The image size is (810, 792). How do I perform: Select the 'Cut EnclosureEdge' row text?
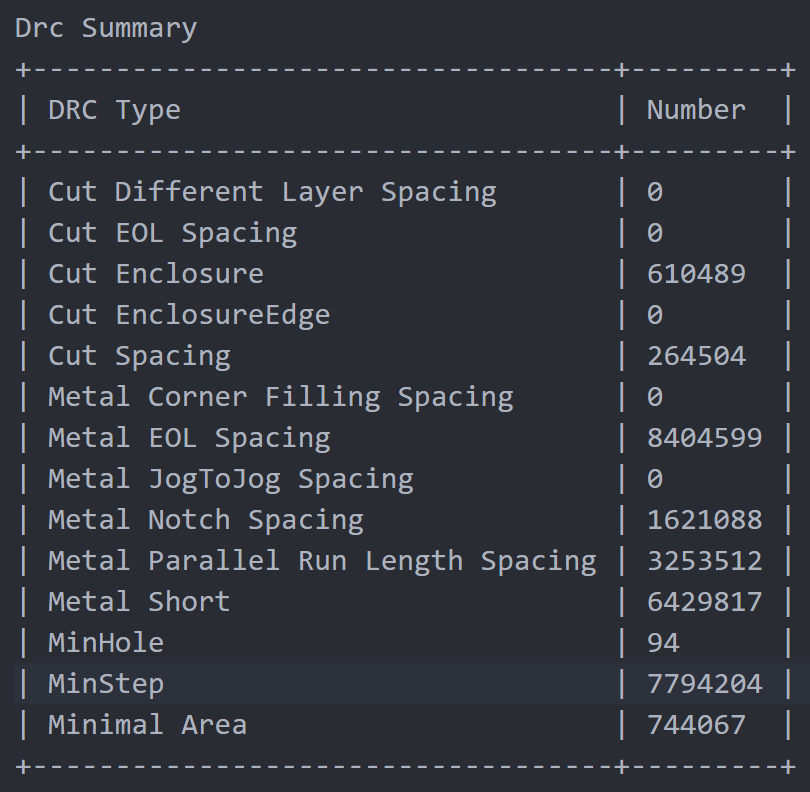(189, 315)
